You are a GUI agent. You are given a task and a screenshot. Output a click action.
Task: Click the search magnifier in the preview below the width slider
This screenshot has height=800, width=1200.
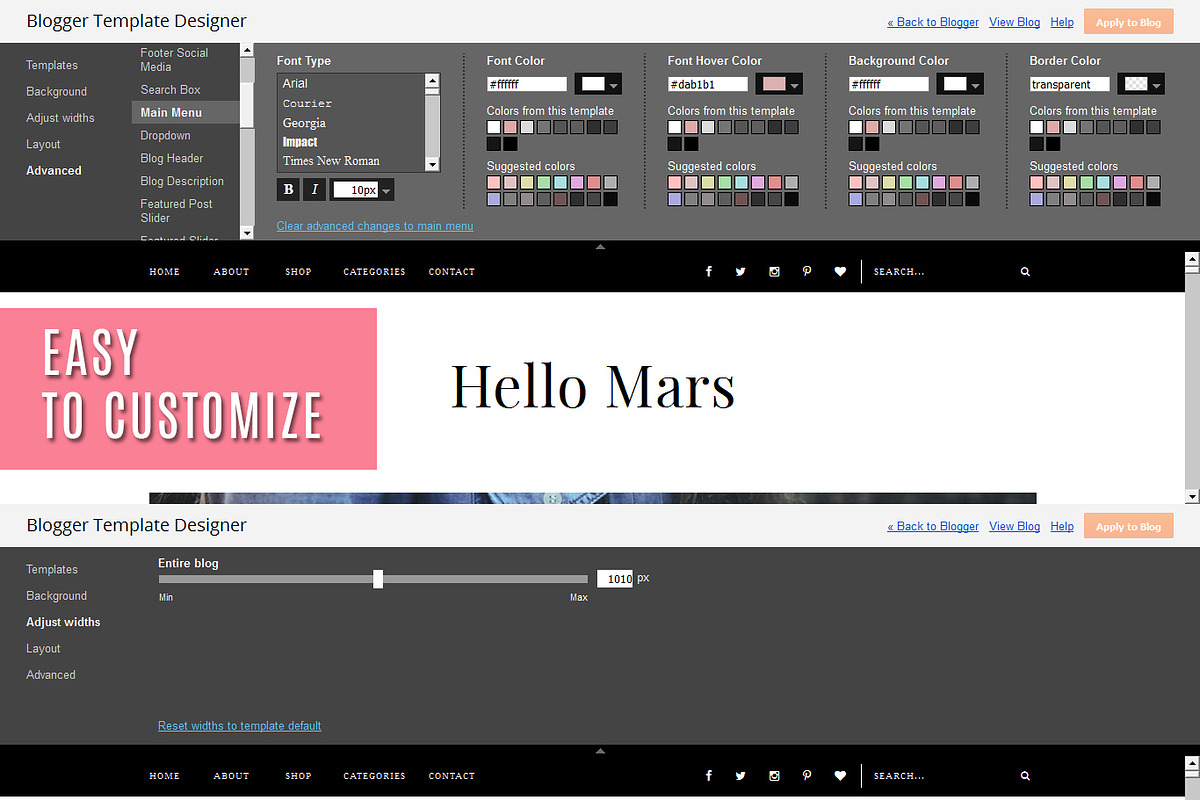(1025, 775)
